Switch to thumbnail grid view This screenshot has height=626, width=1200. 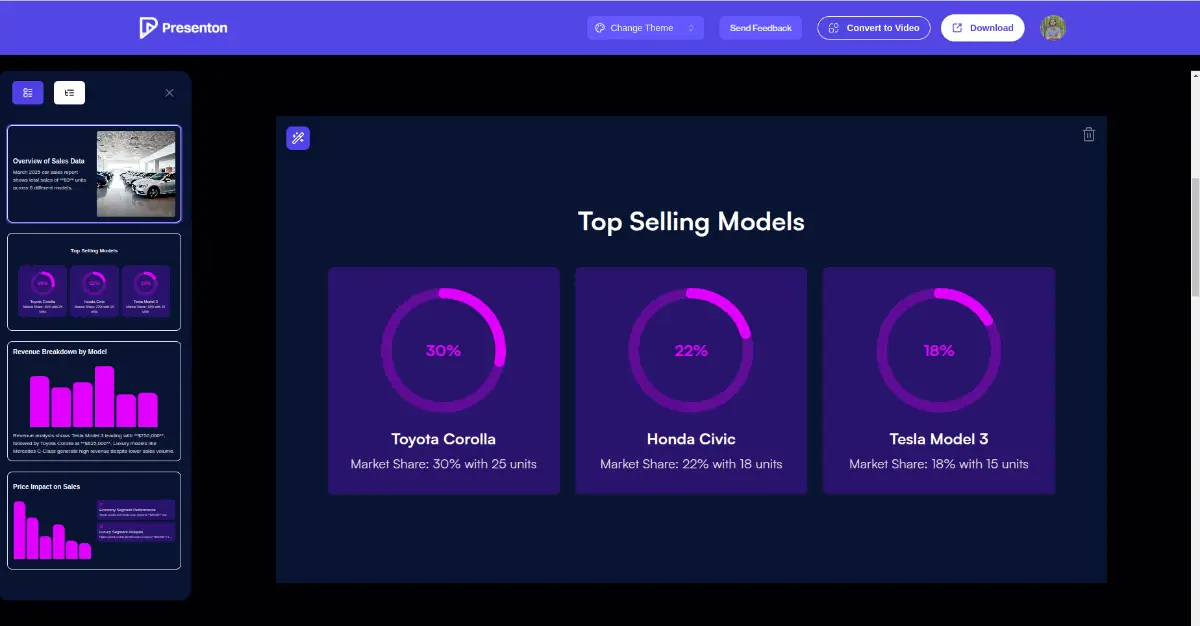pyautogui.click(x=28, y=93)
